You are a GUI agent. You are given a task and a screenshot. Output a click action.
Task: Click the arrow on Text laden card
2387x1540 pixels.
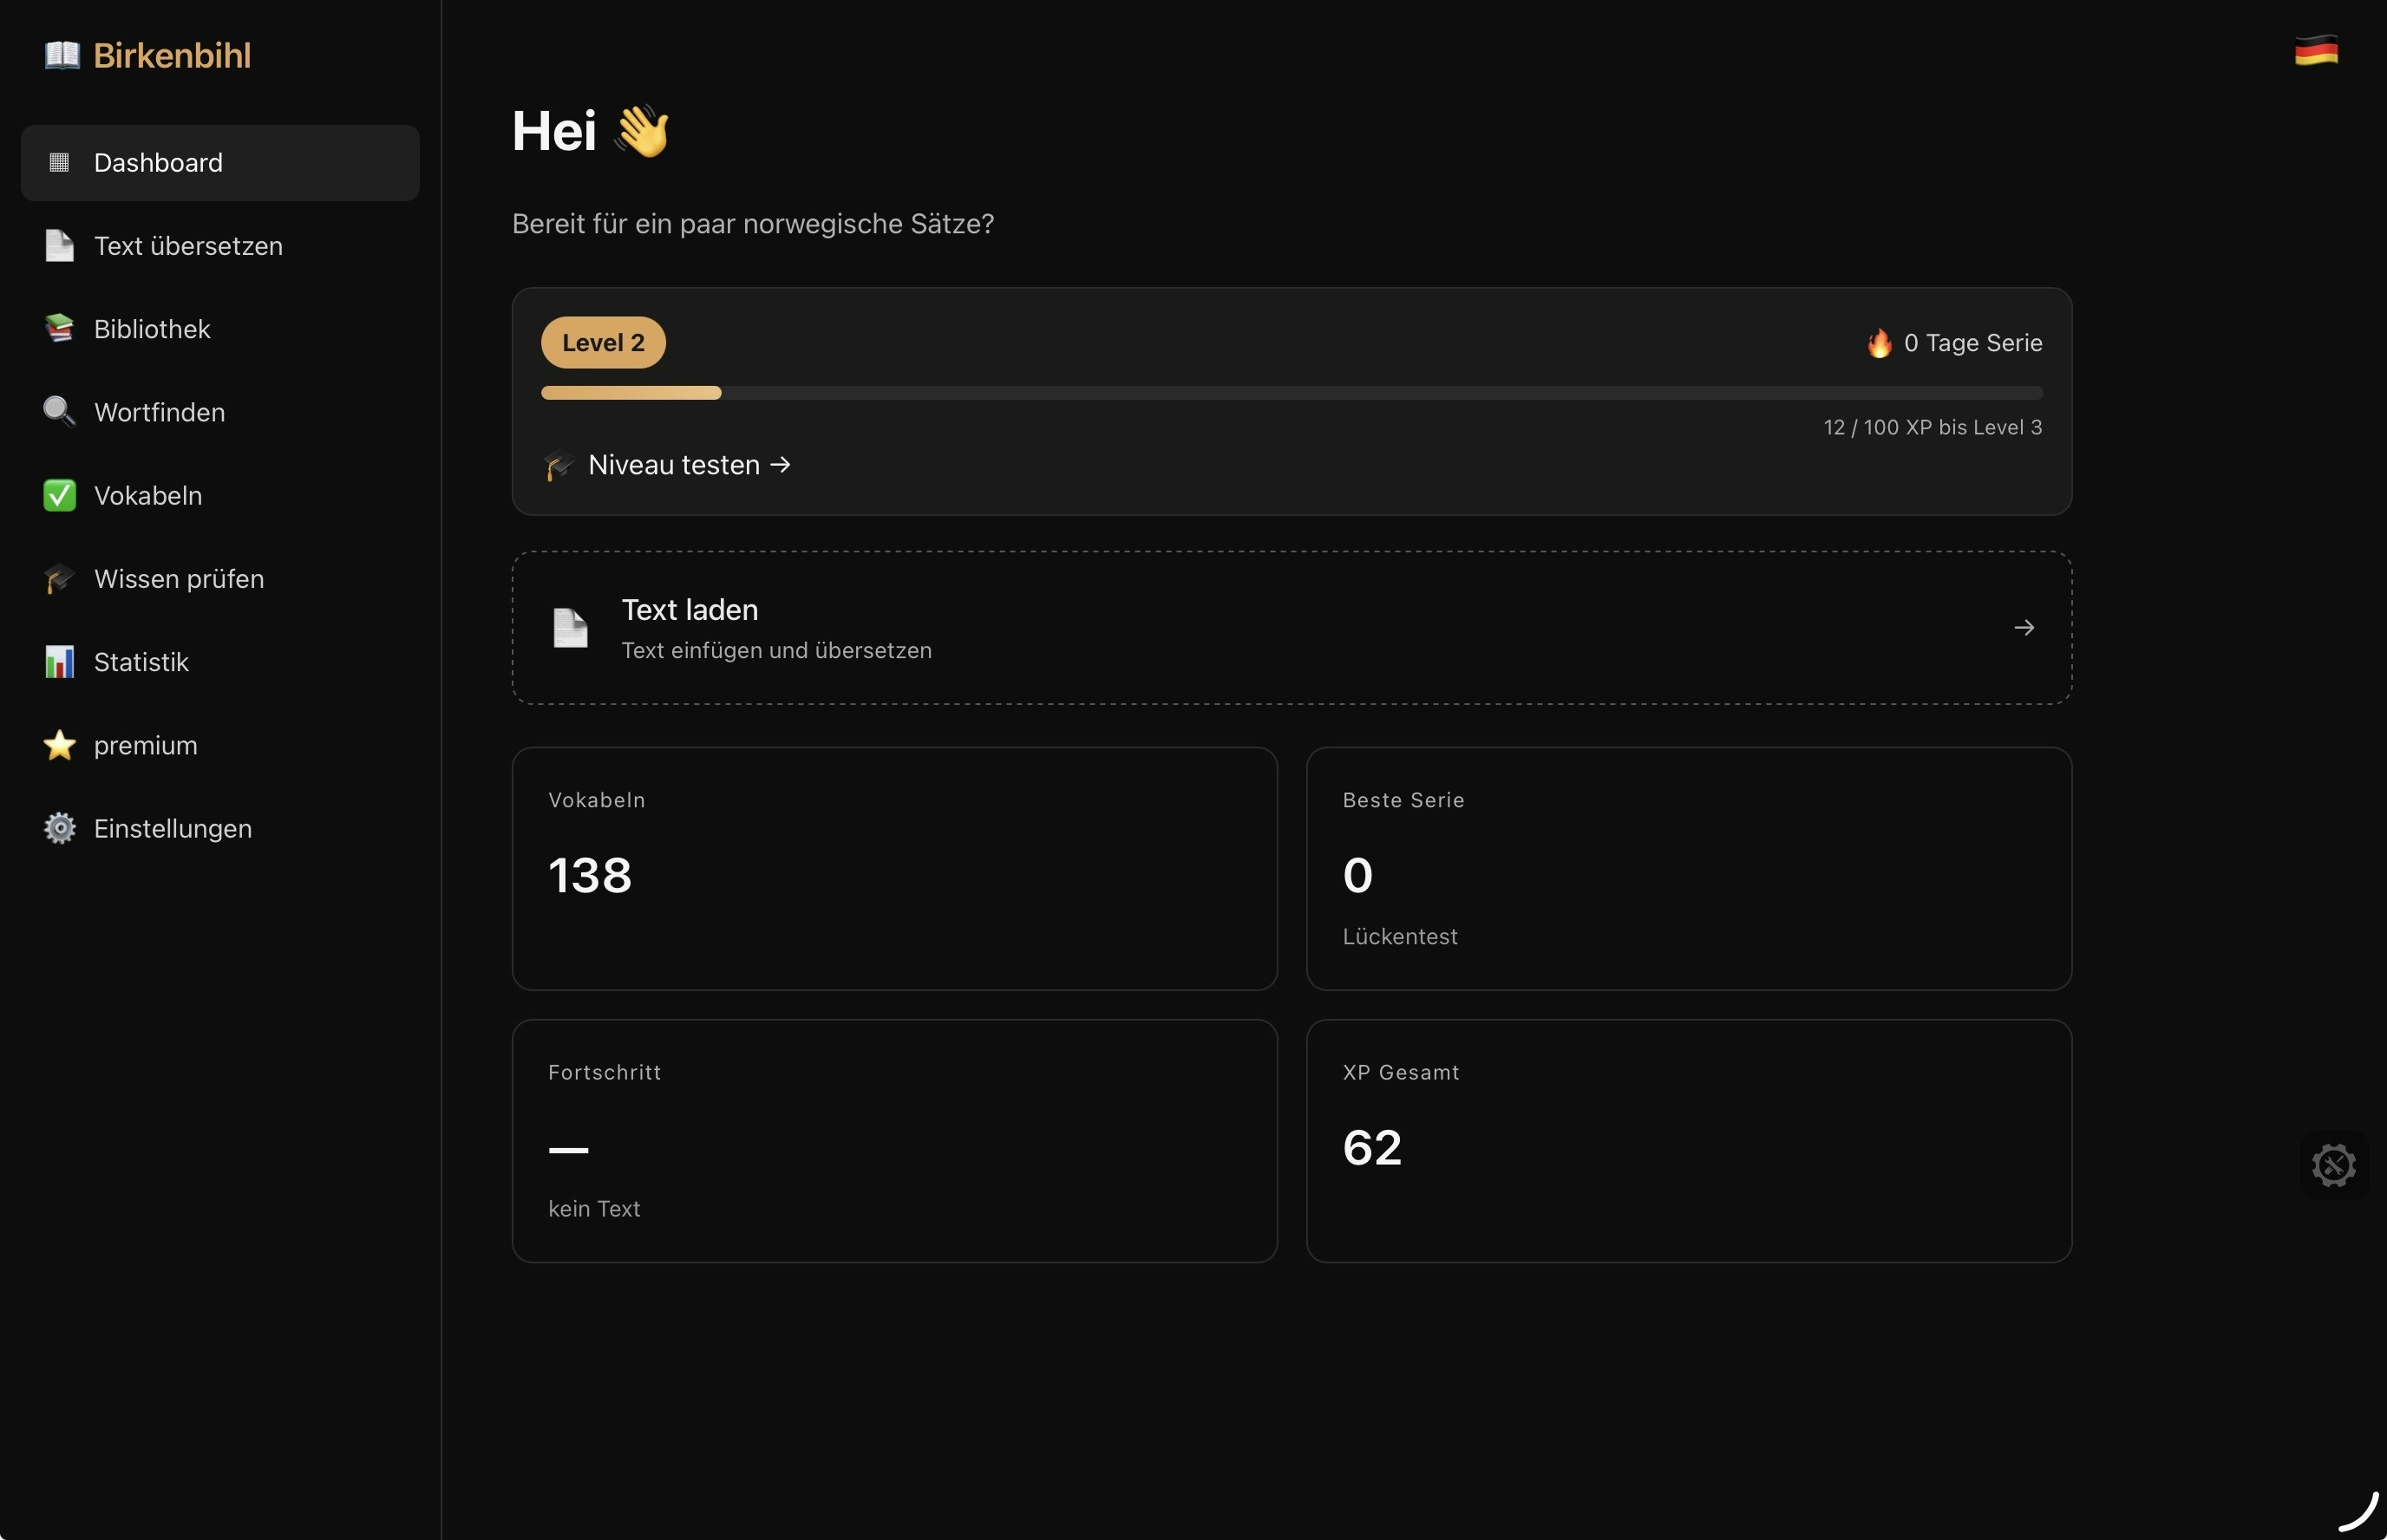(2023, 628)
